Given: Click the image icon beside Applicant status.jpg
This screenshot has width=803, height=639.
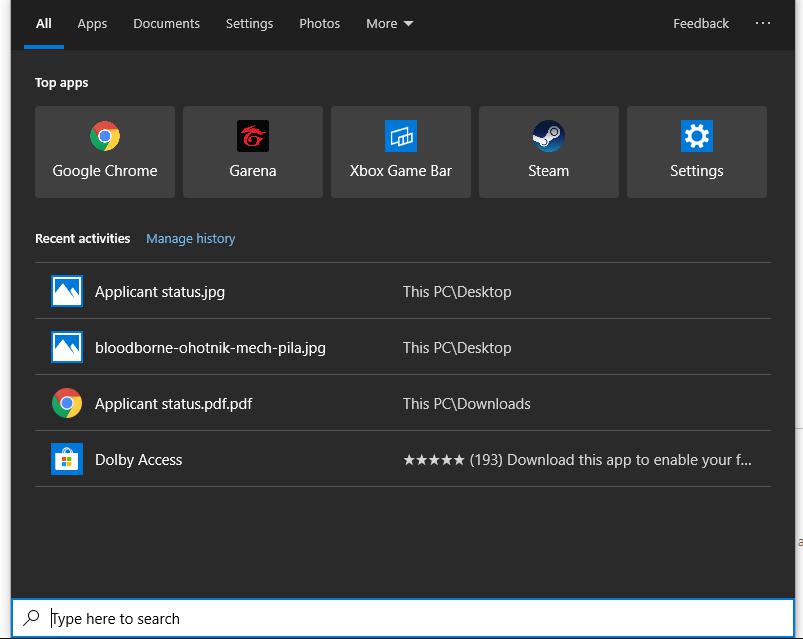Looking at the screenshot, I should (66, 291).
